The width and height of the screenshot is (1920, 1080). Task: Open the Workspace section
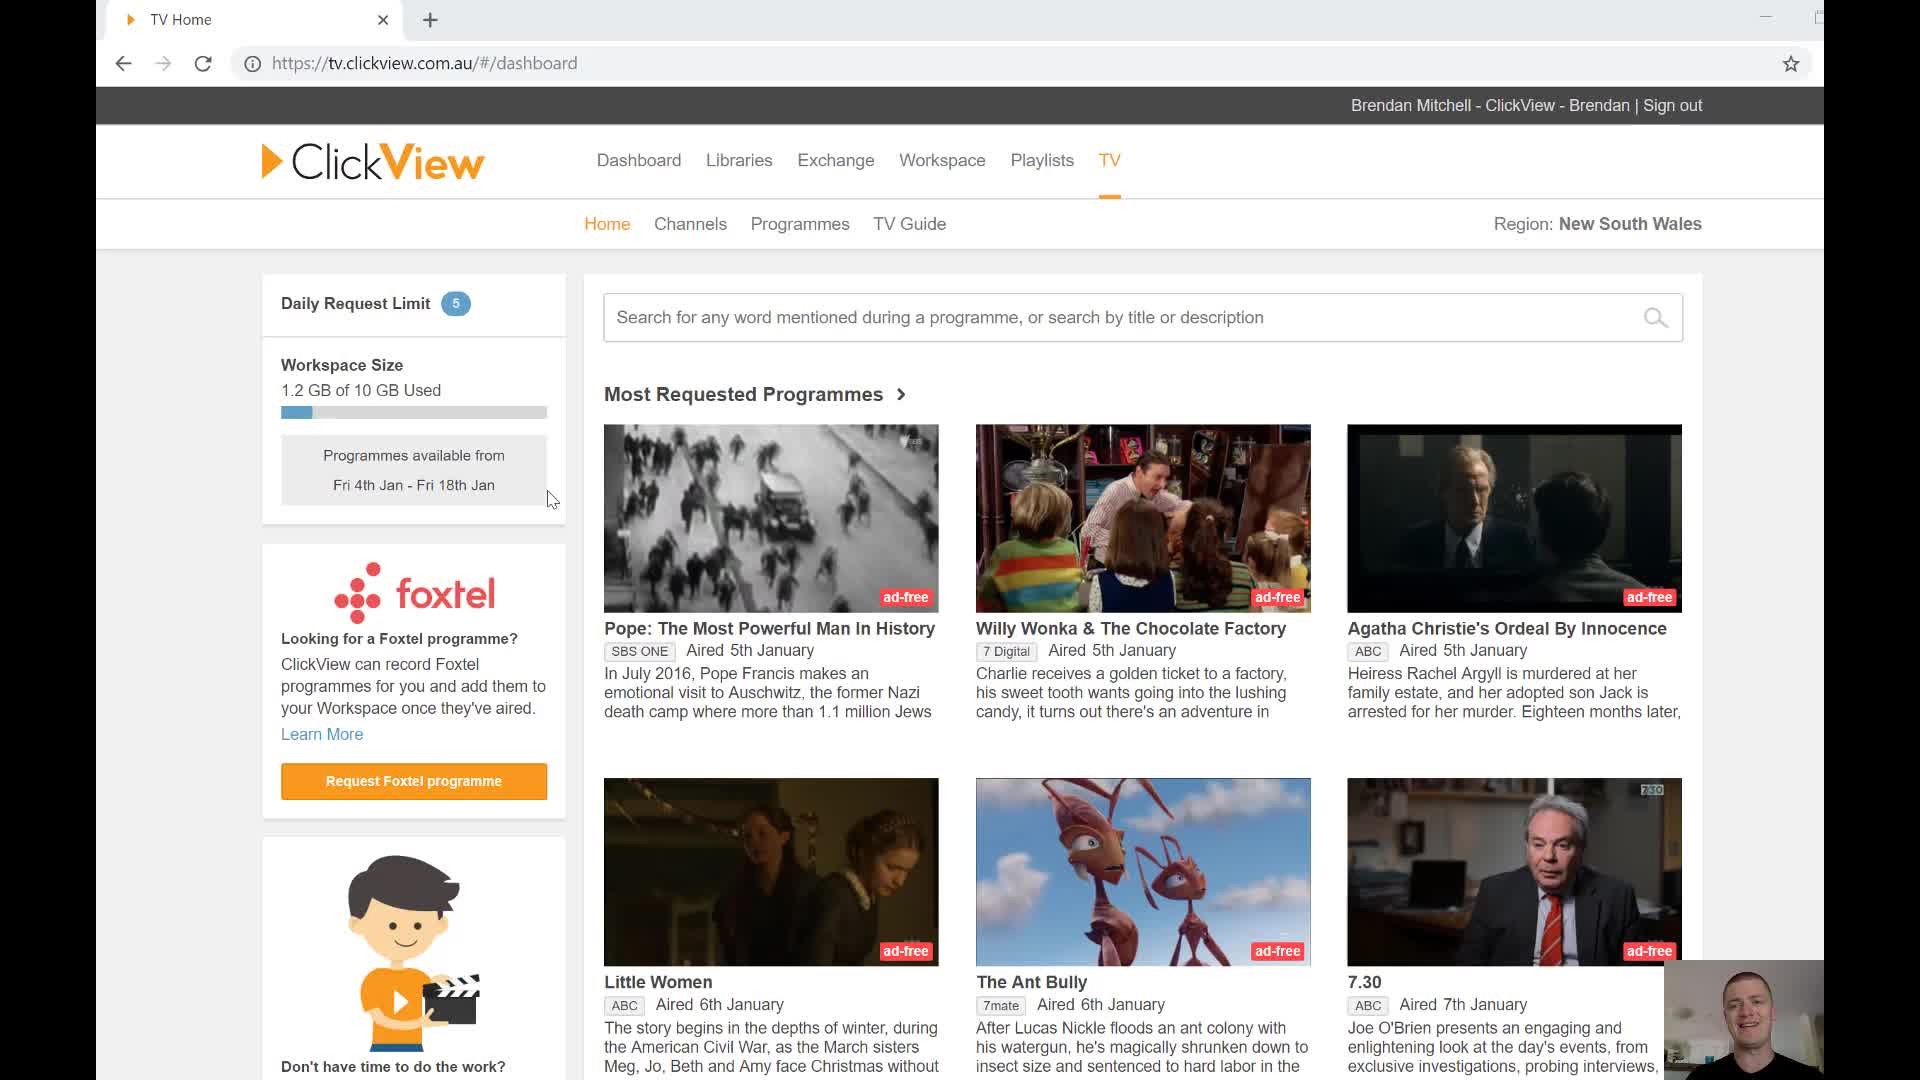click(942, 160)
